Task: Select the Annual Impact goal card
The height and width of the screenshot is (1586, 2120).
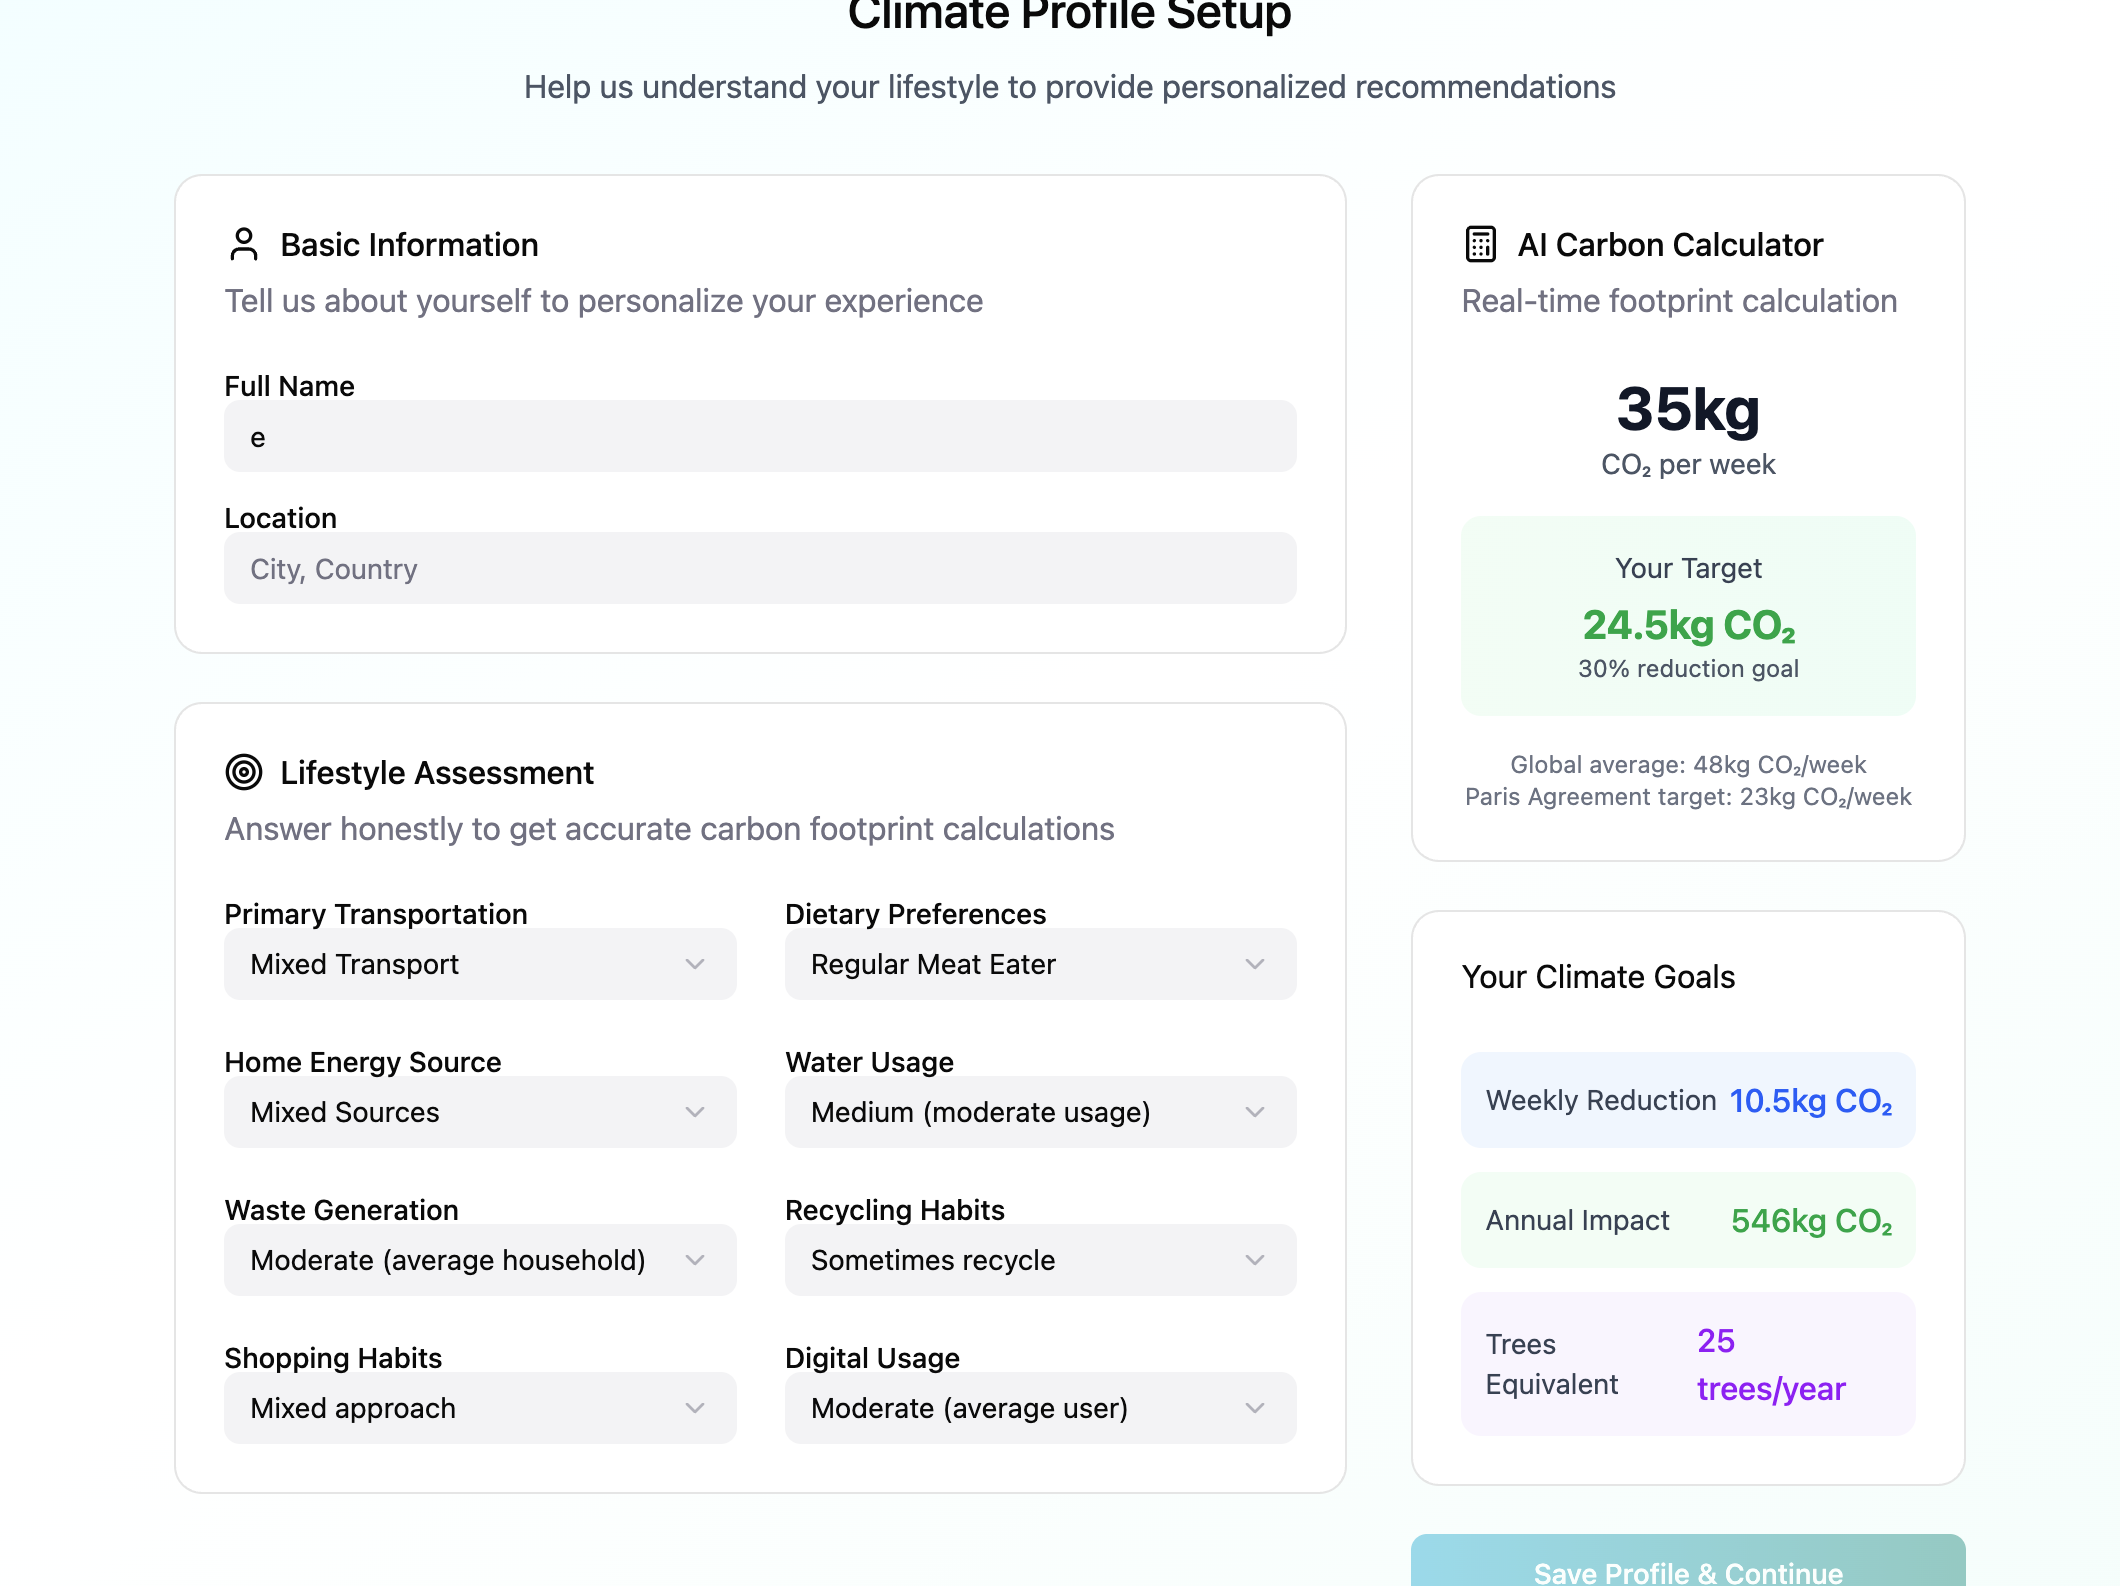Action: tap(1687, 1220)
